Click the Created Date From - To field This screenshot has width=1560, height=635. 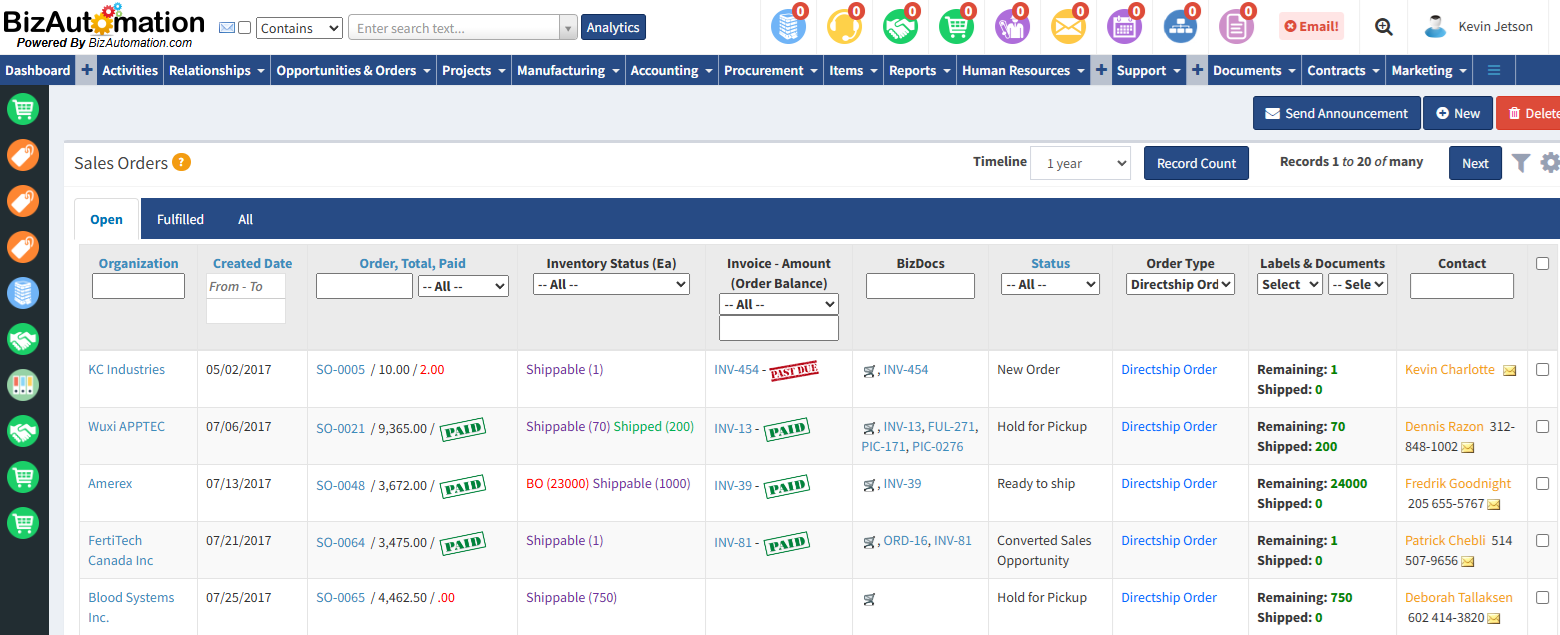(x=246, y=286)
